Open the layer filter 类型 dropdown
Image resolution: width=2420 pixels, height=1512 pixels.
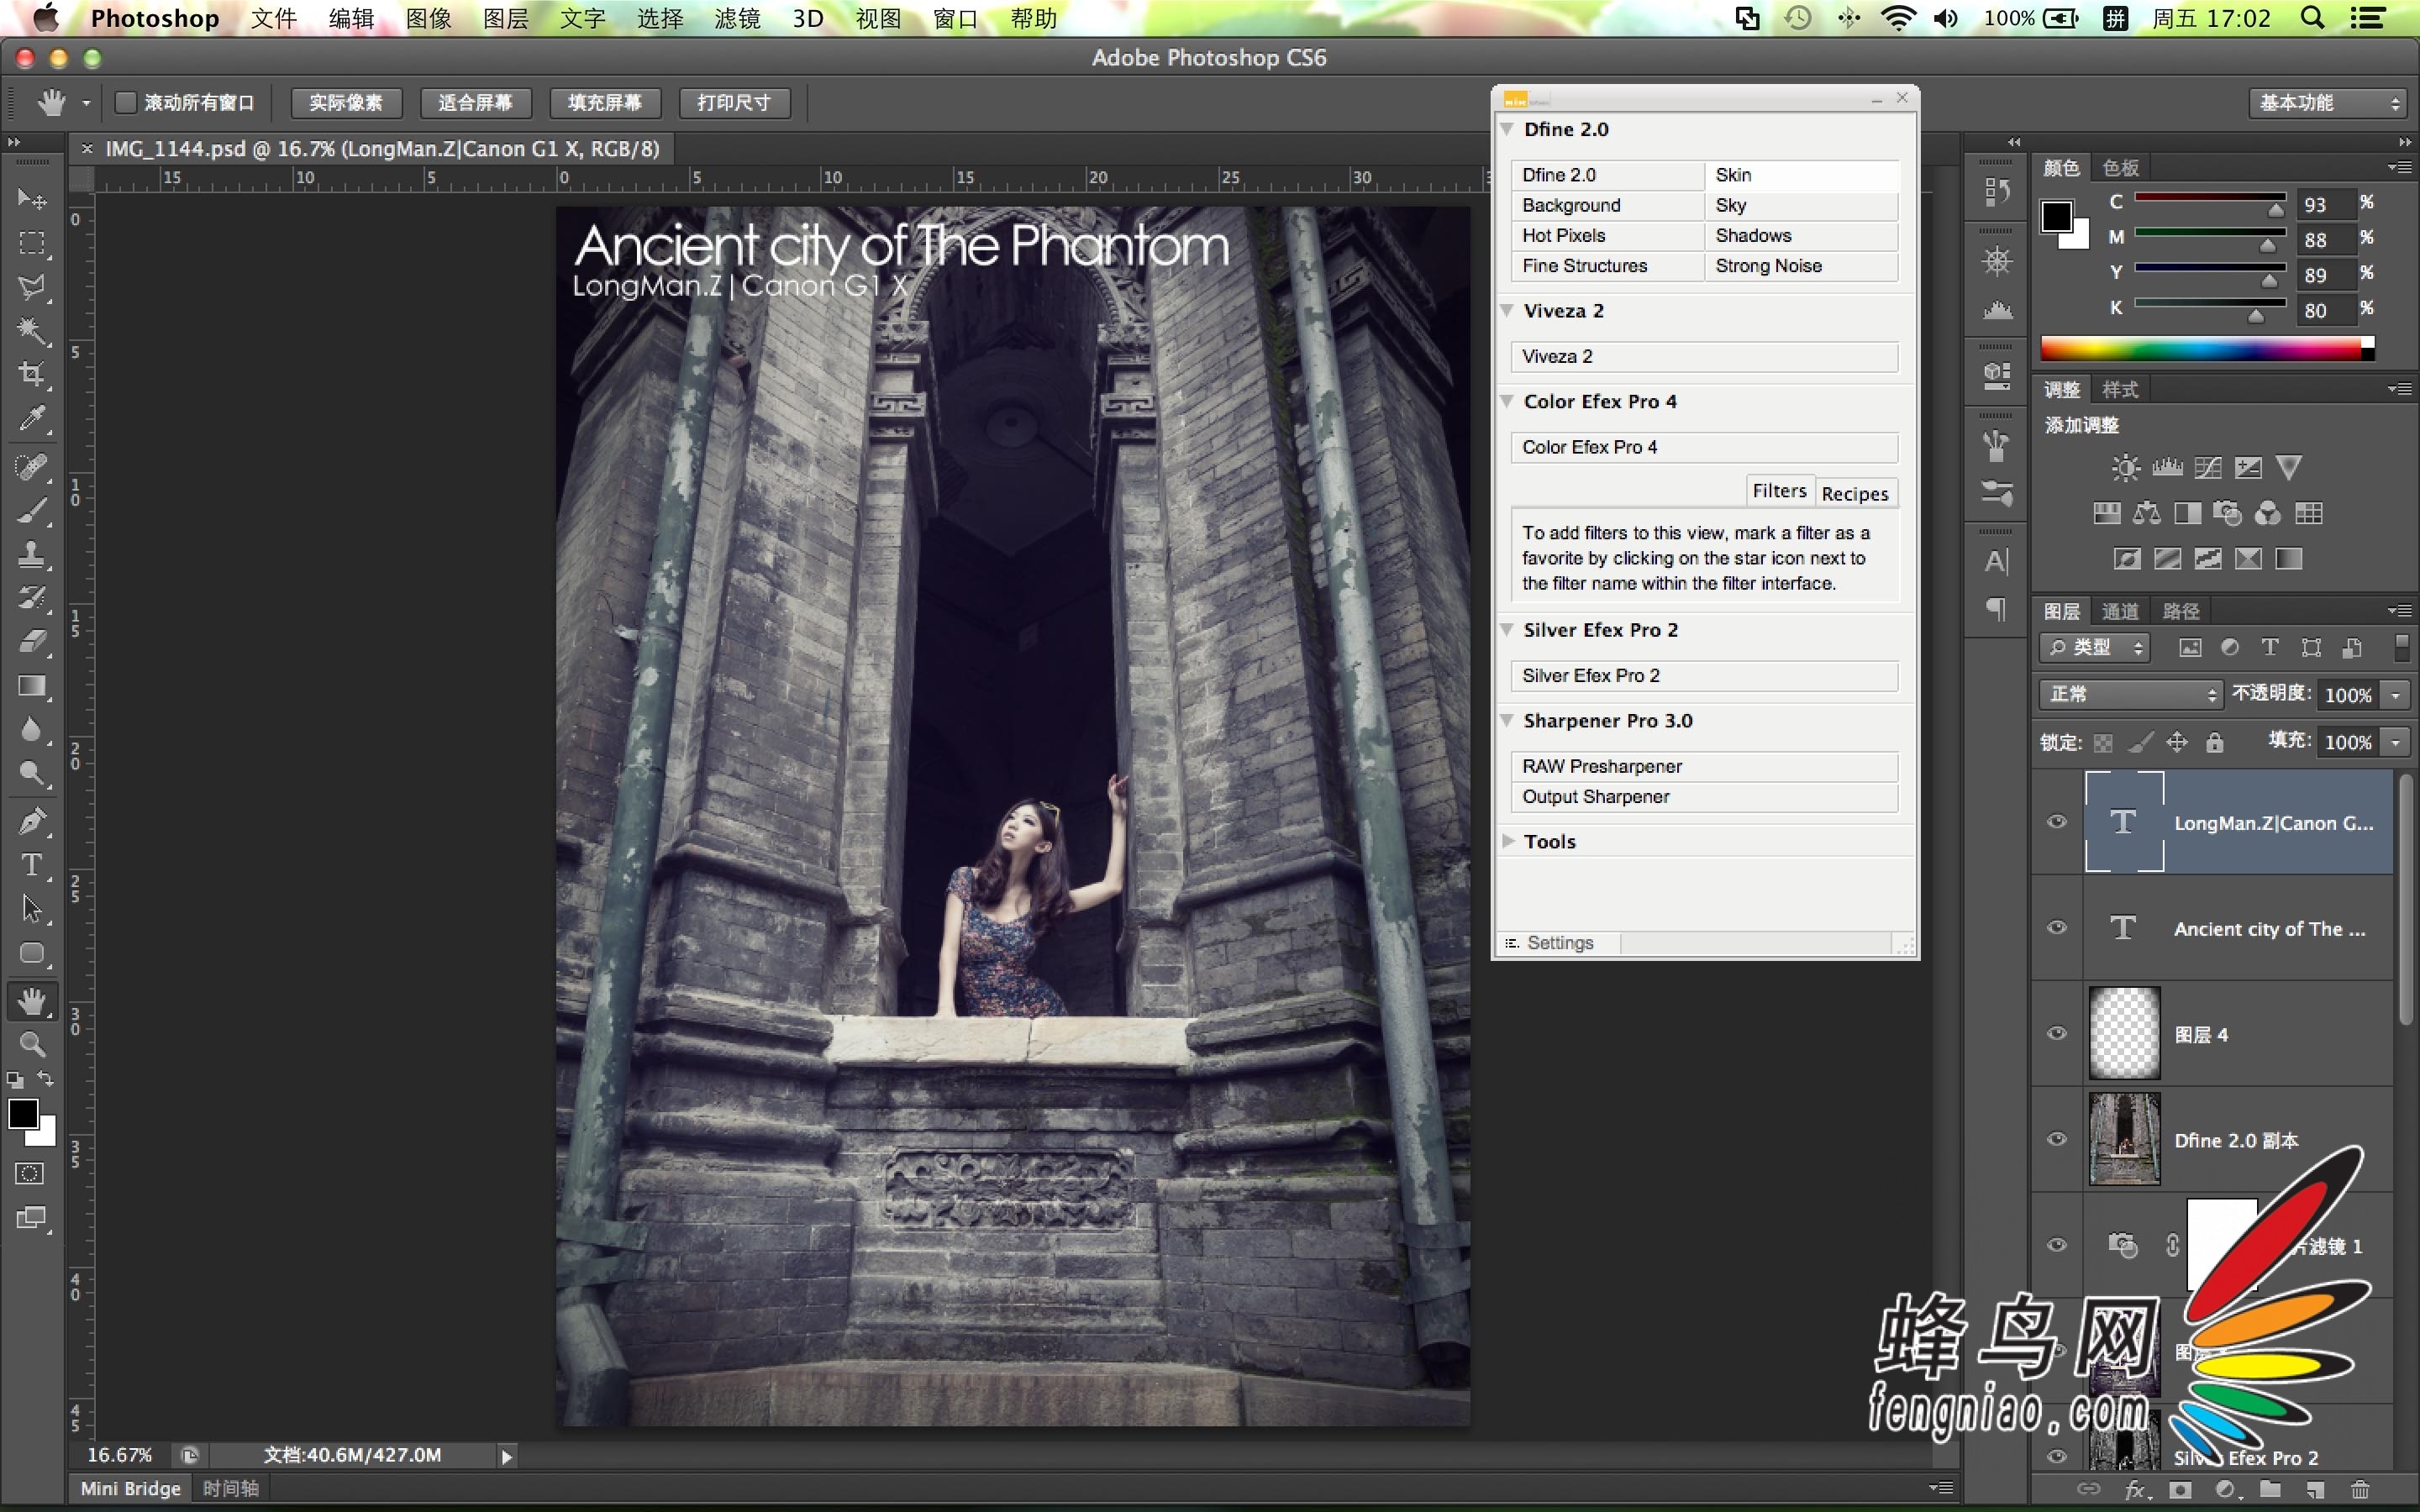[x=2095, y=648]
